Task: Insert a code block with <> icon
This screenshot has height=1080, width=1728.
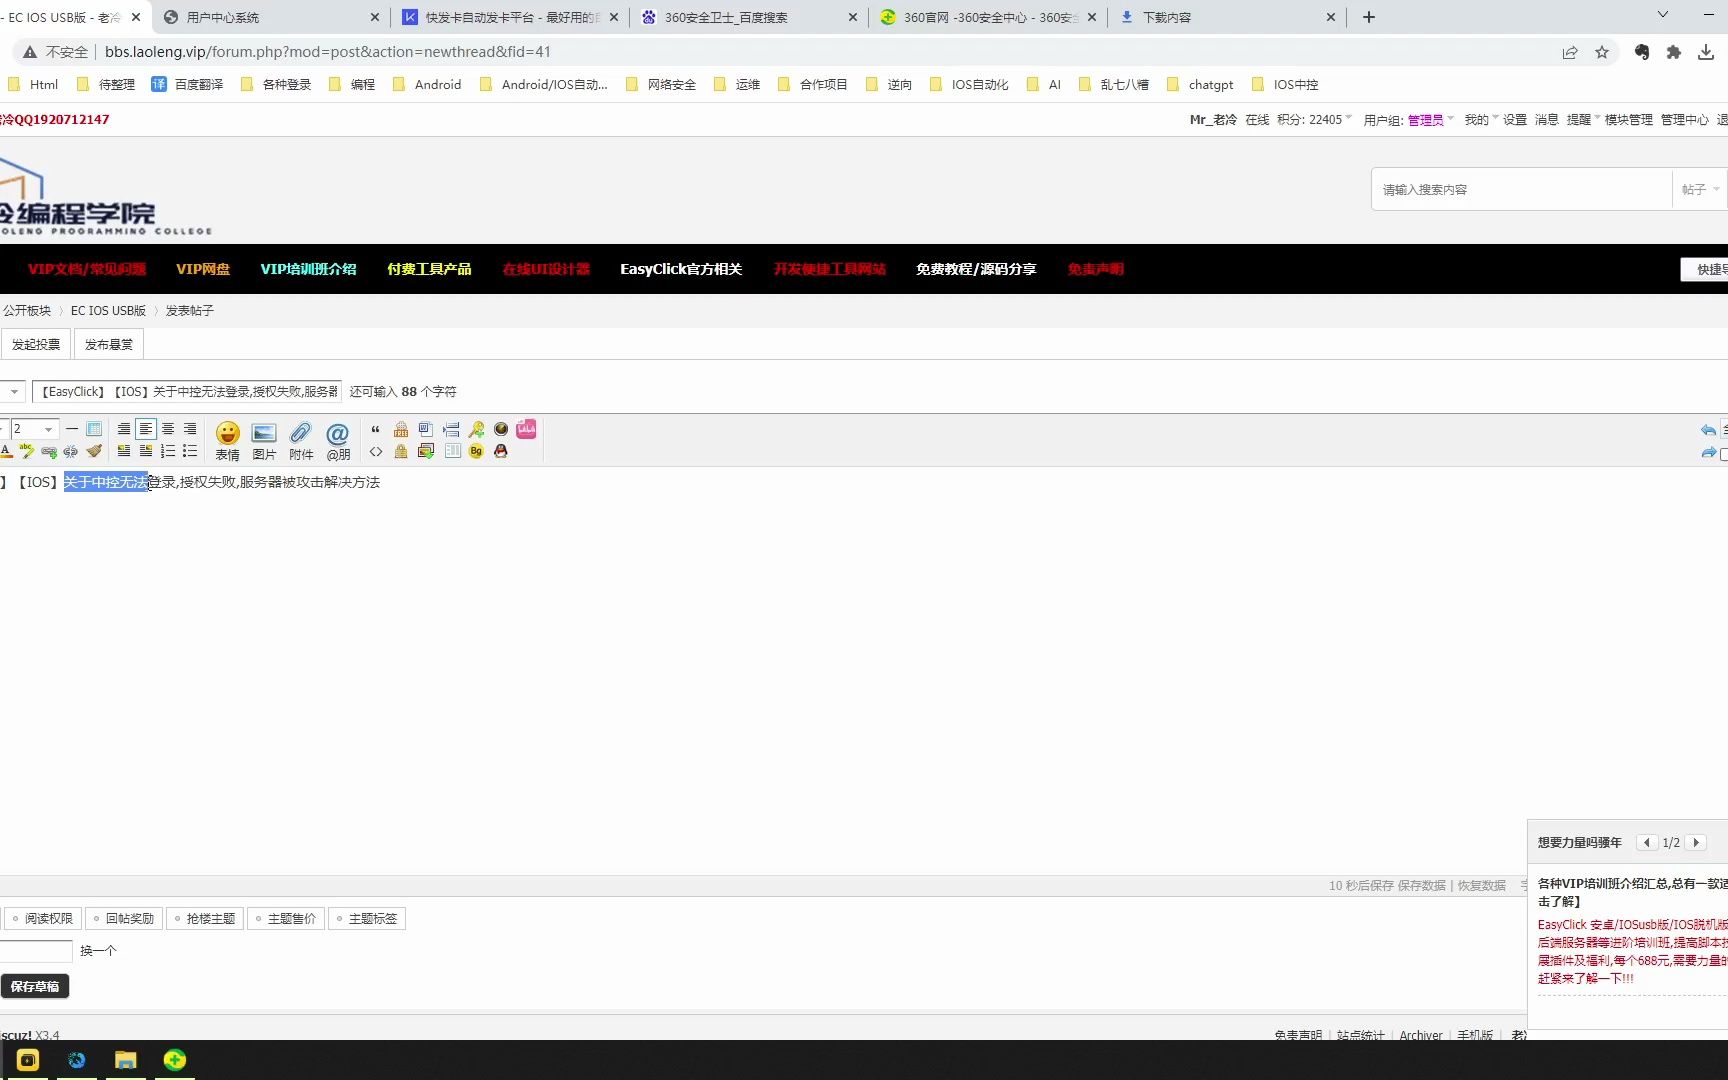Action: point(376,451)
